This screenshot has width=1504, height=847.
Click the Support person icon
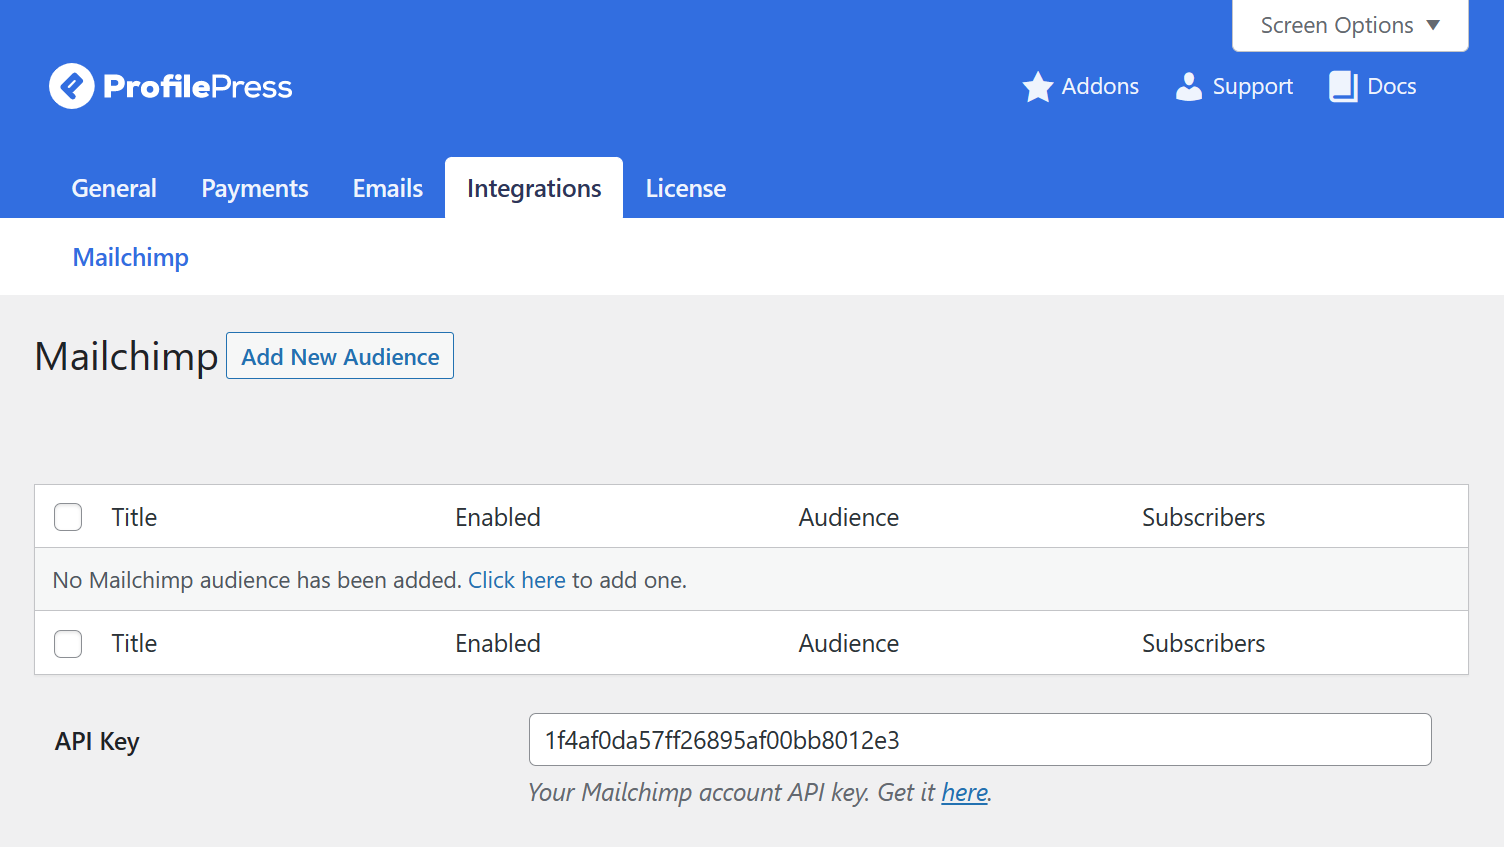tap(1189, 87)
